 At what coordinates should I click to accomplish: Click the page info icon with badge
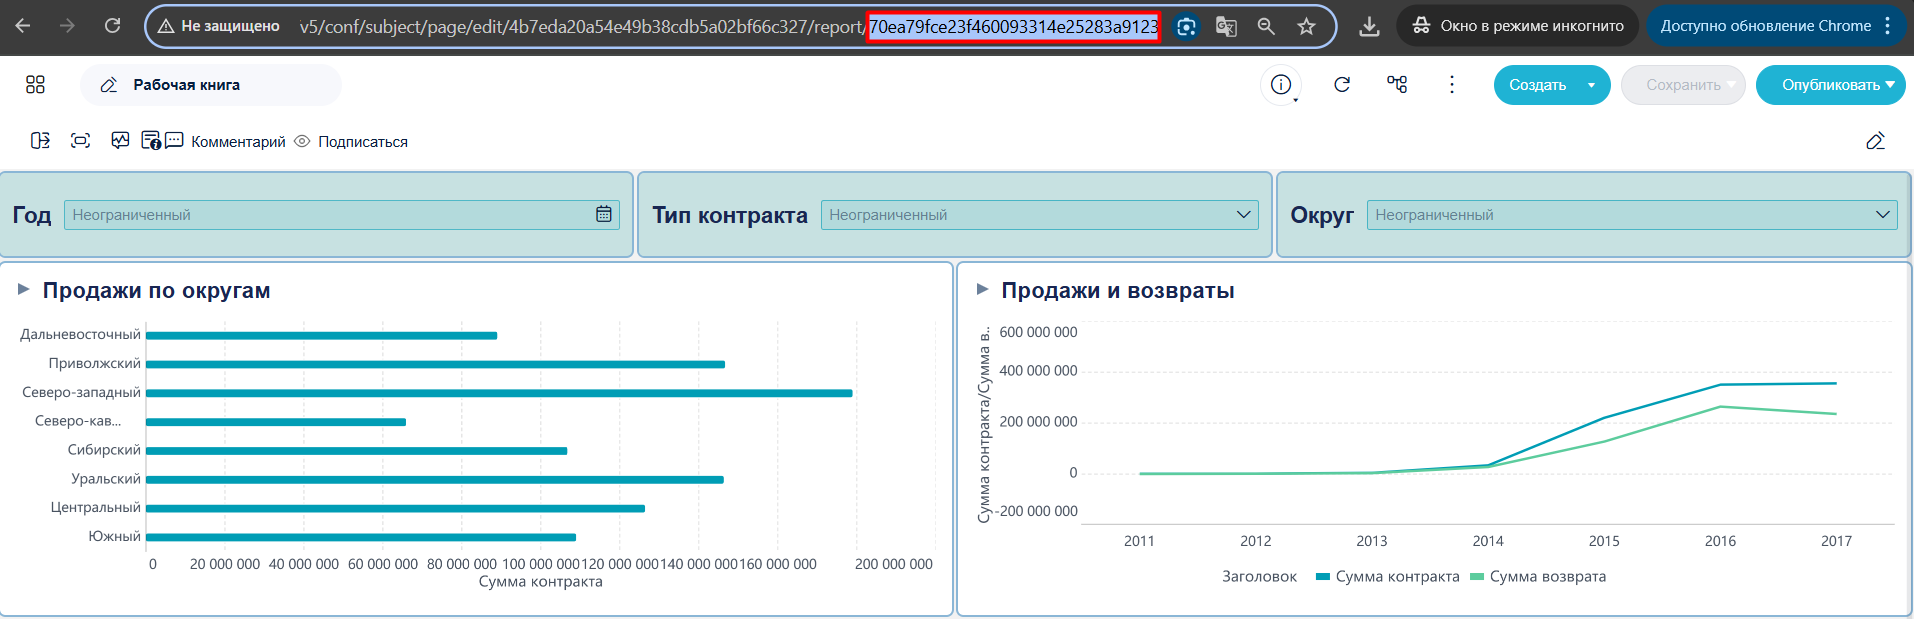(151, 141)
